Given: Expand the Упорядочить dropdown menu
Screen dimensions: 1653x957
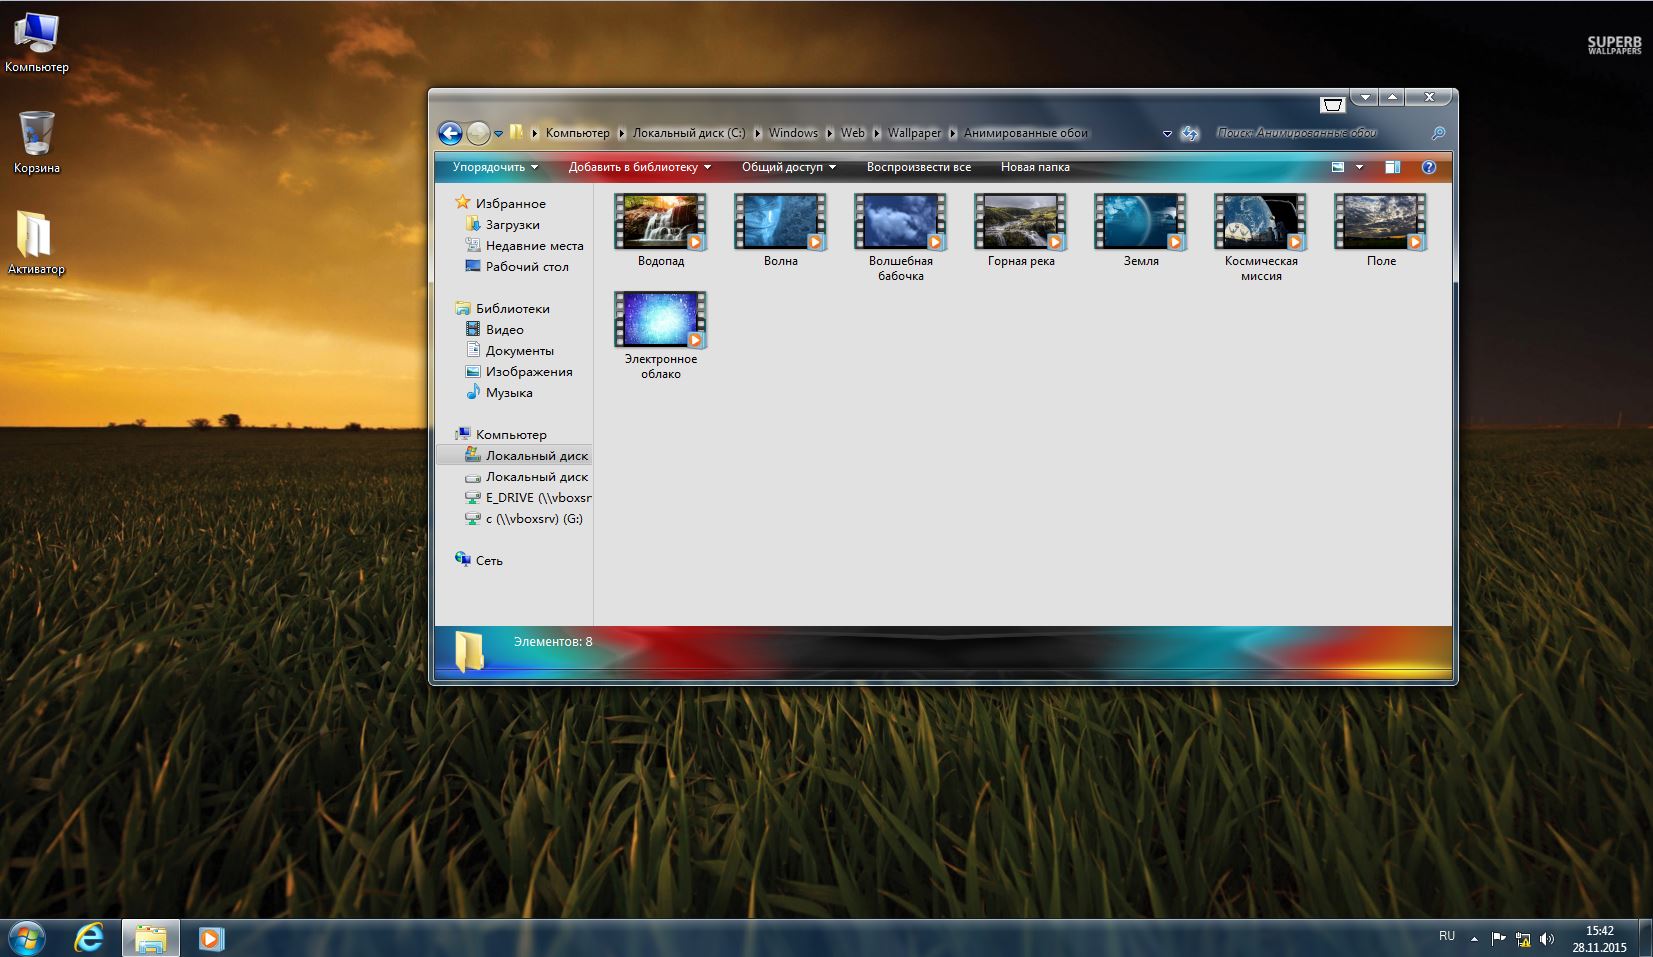Looking at the screenshot, I should point(495,167).
